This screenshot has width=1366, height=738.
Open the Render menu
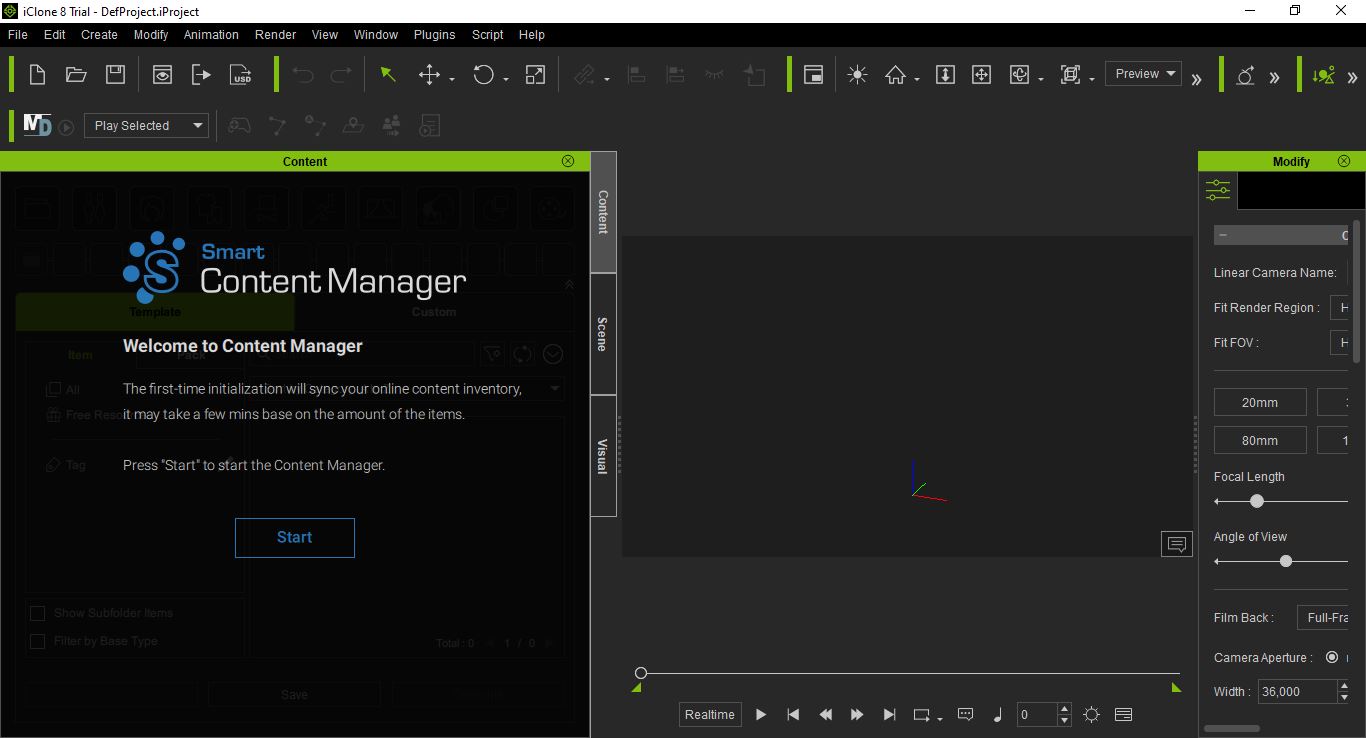275,34
